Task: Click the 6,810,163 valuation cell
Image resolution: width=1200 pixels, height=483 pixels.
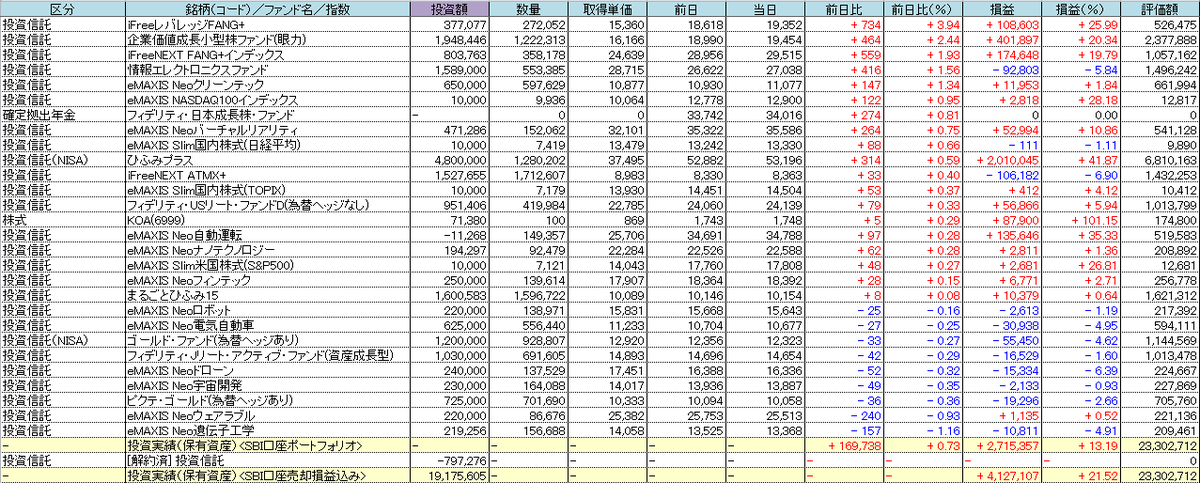Action: click(x=1159, y=160)
